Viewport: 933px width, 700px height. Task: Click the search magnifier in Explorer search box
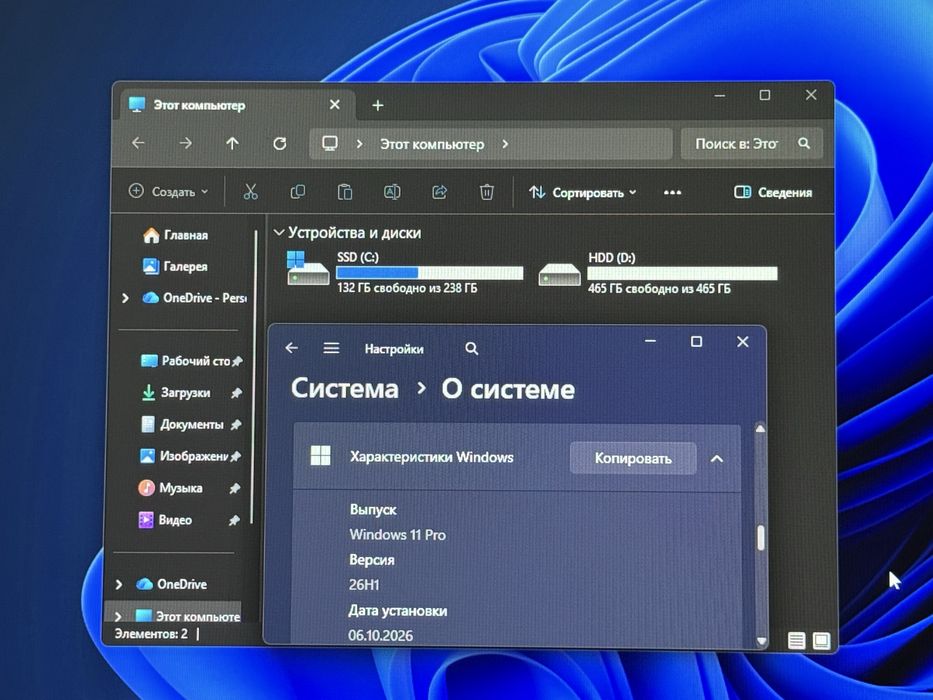pyautogui.click(x=804, y=143)
